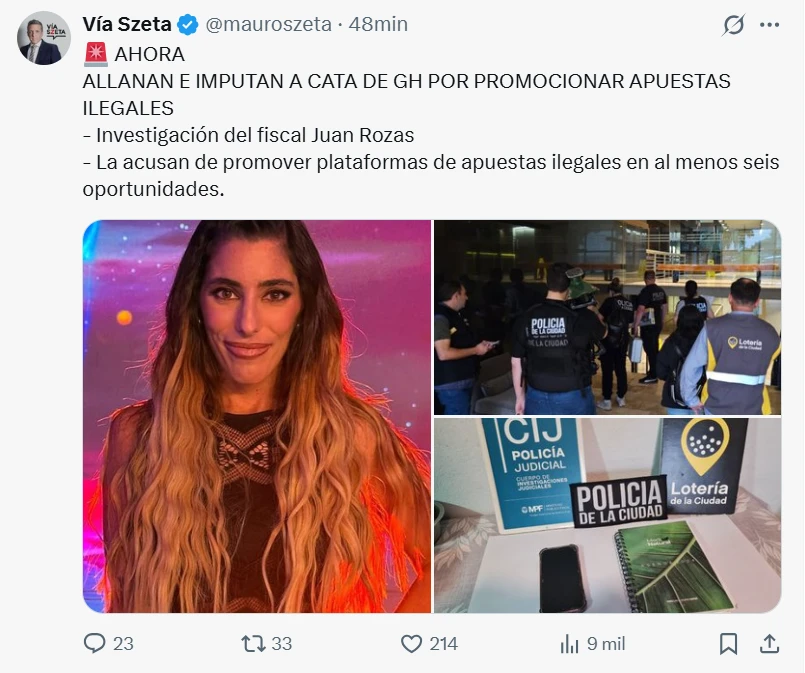This screenshot has width=805, height=673.
Task: Open the three-dot more options menu
Action: click(770, 25)
